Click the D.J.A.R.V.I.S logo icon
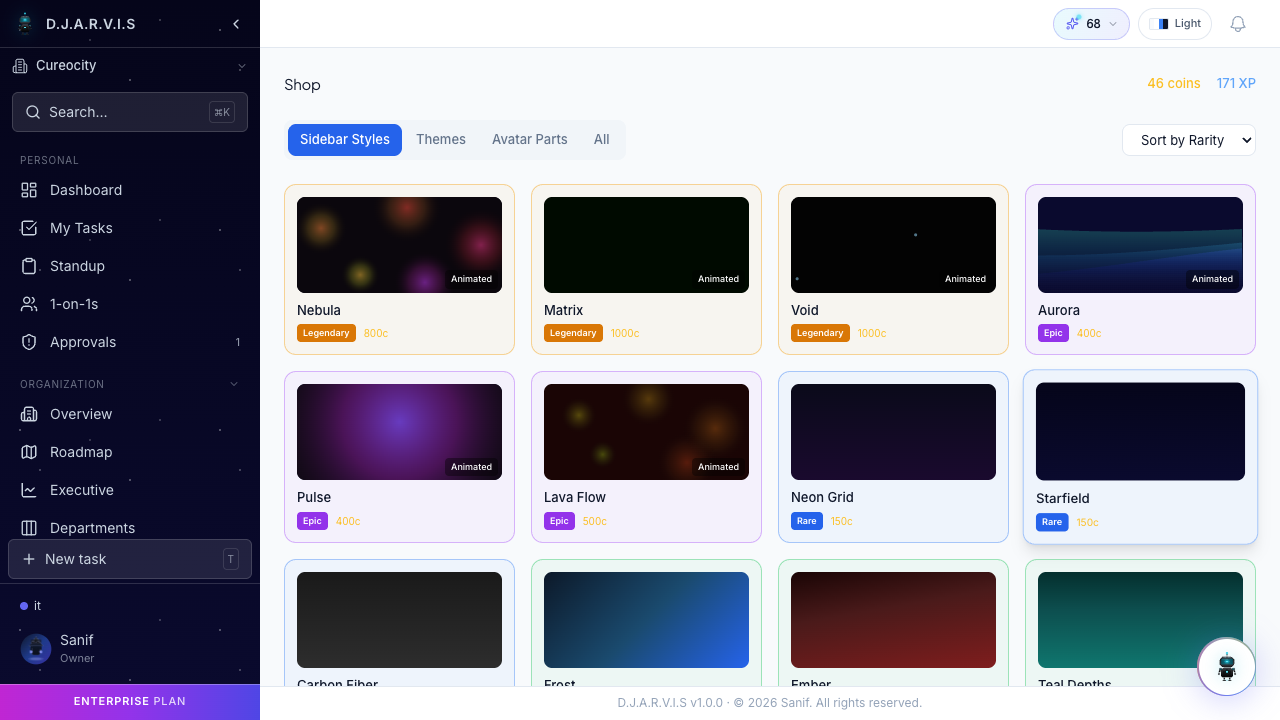Screen dimensions: 1280x720 point(25,23)
